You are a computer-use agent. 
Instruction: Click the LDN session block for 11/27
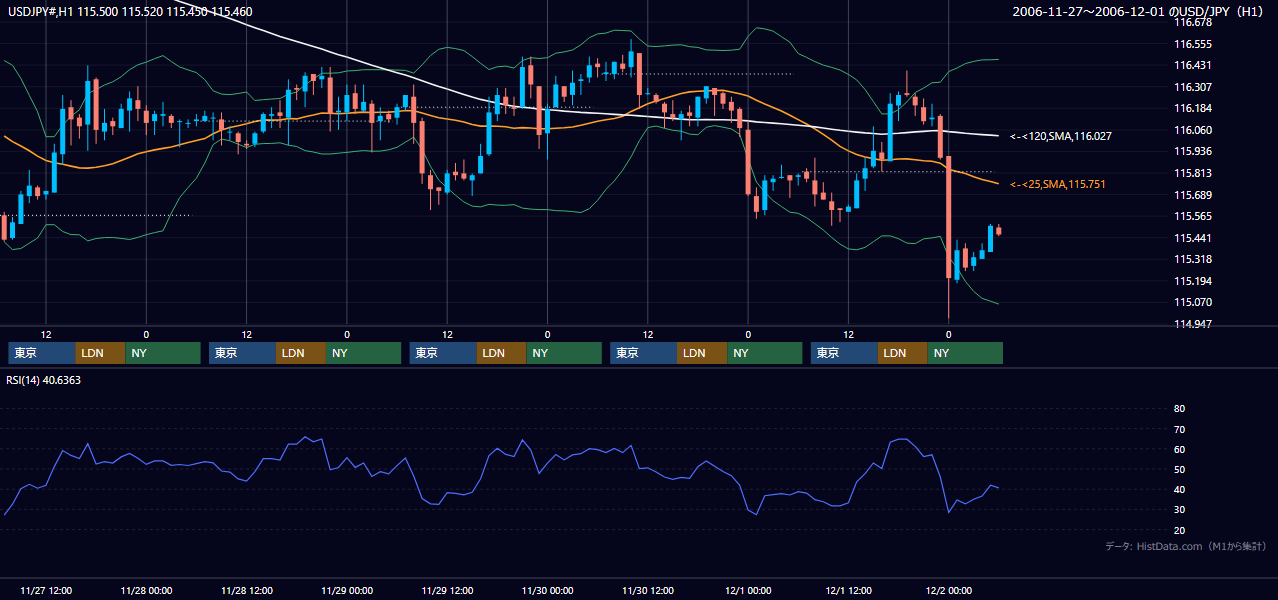pyautogui.click(x=100, y=353)
